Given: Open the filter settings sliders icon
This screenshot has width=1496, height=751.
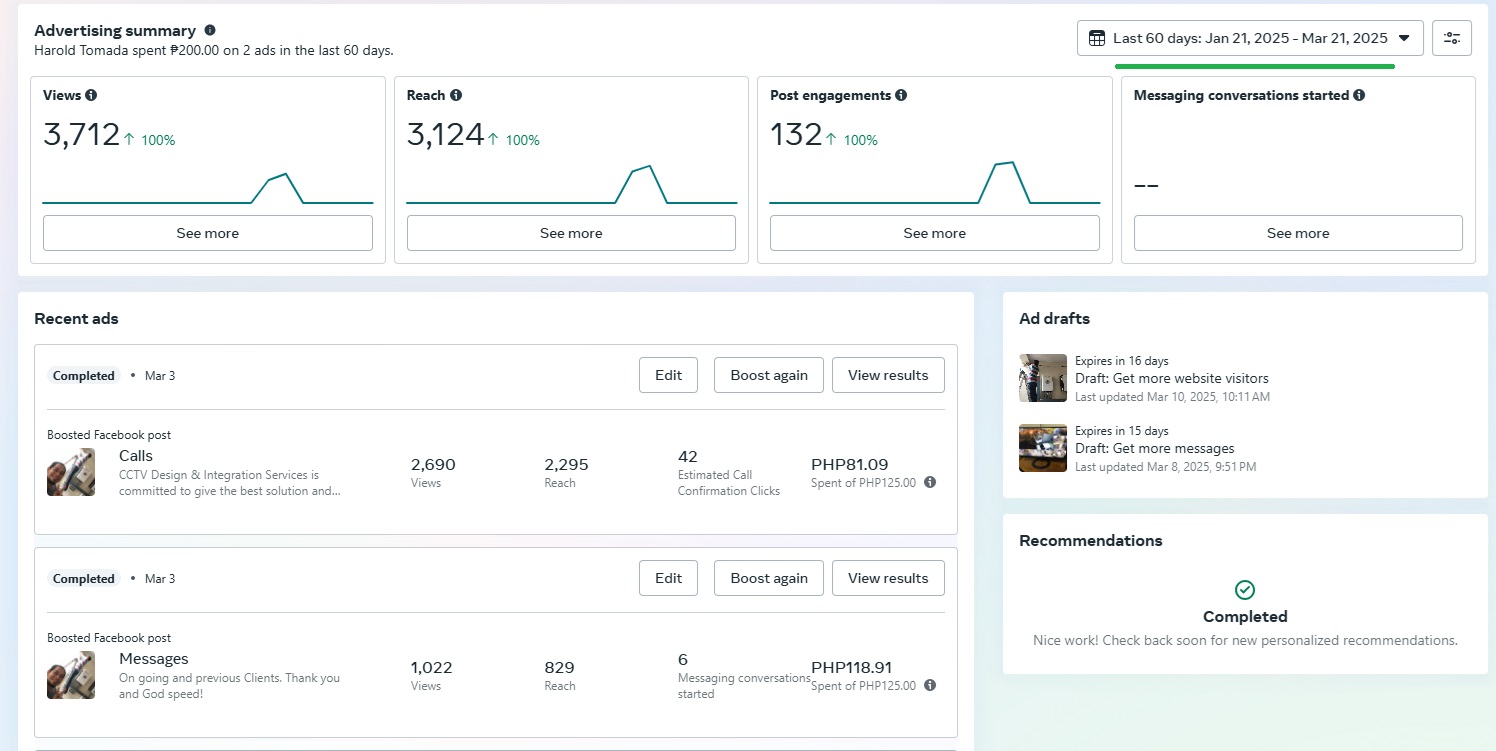Looking at the screenshot, I should click(x=1452, y=38).
